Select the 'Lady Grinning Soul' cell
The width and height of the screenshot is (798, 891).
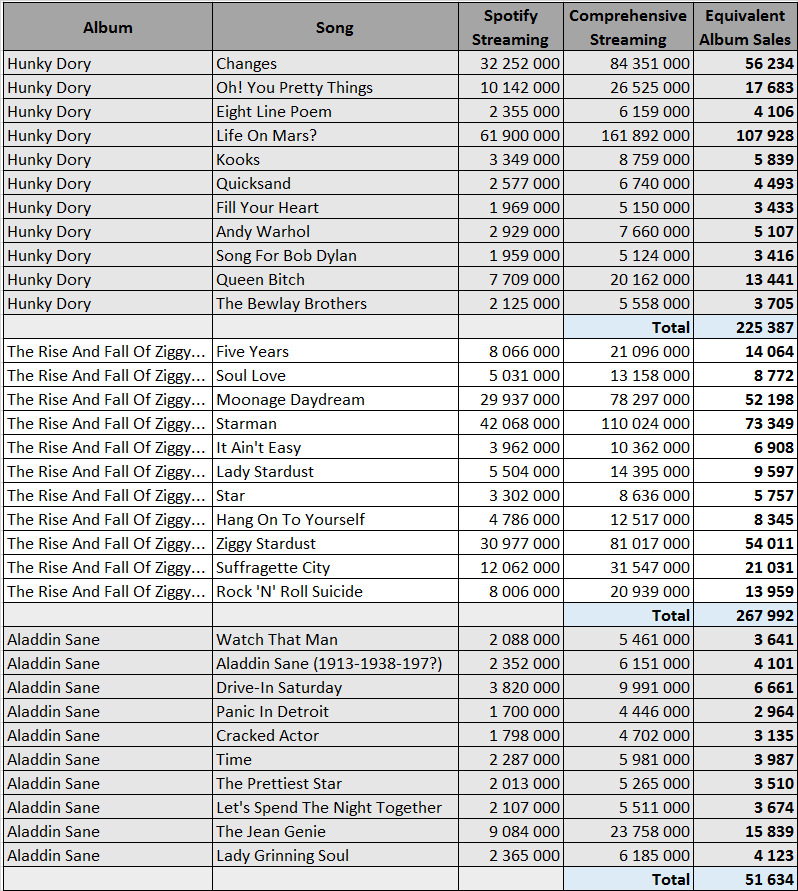click(335, 855)
